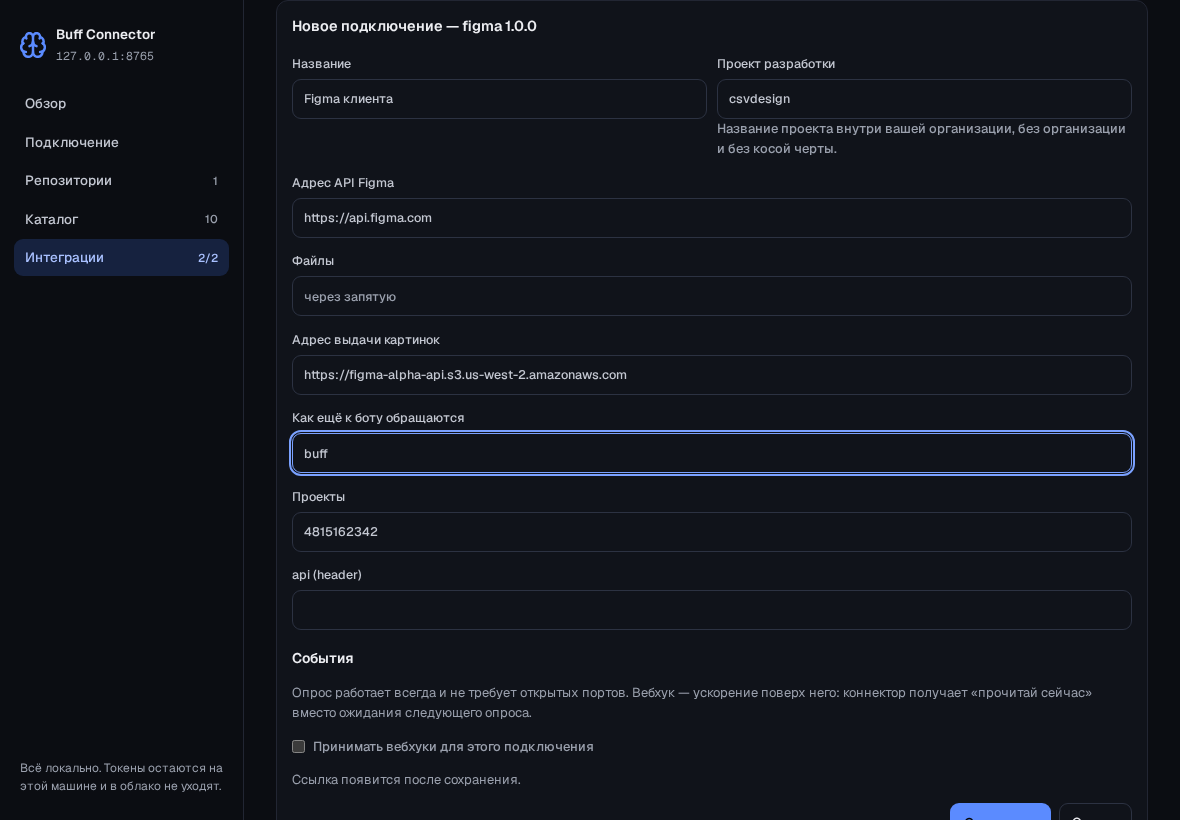This screenshot has height=820, width=1180.
Task: Click the Проекты field label
Action: coord(318,497)
